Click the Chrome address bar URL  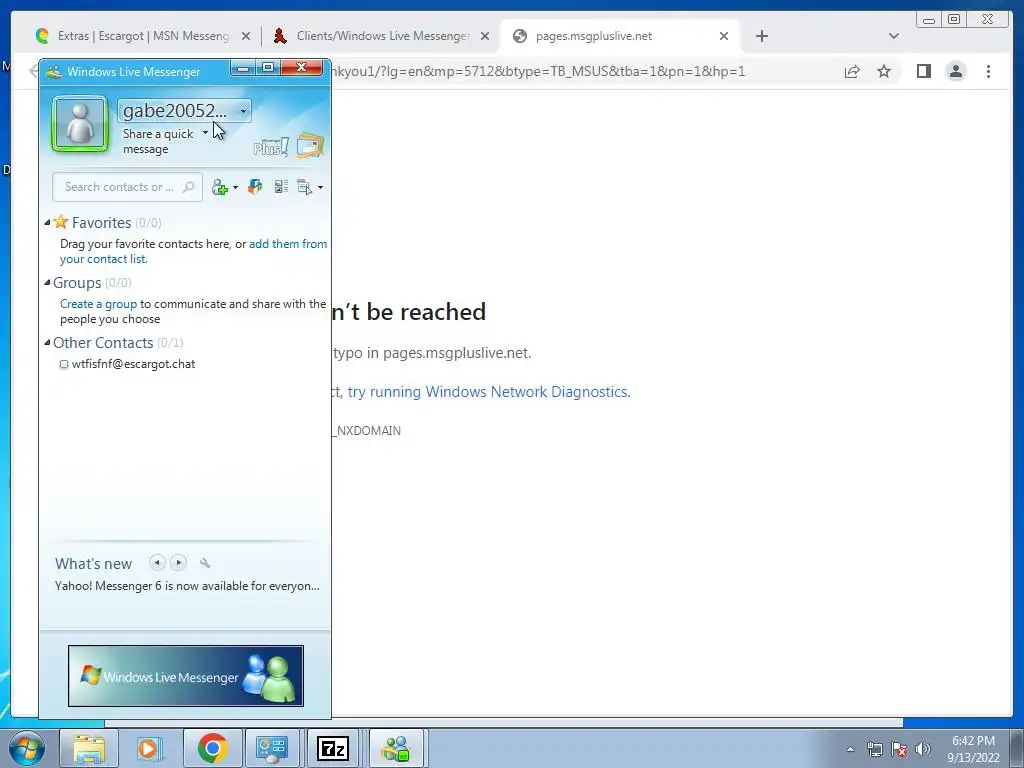538,71
